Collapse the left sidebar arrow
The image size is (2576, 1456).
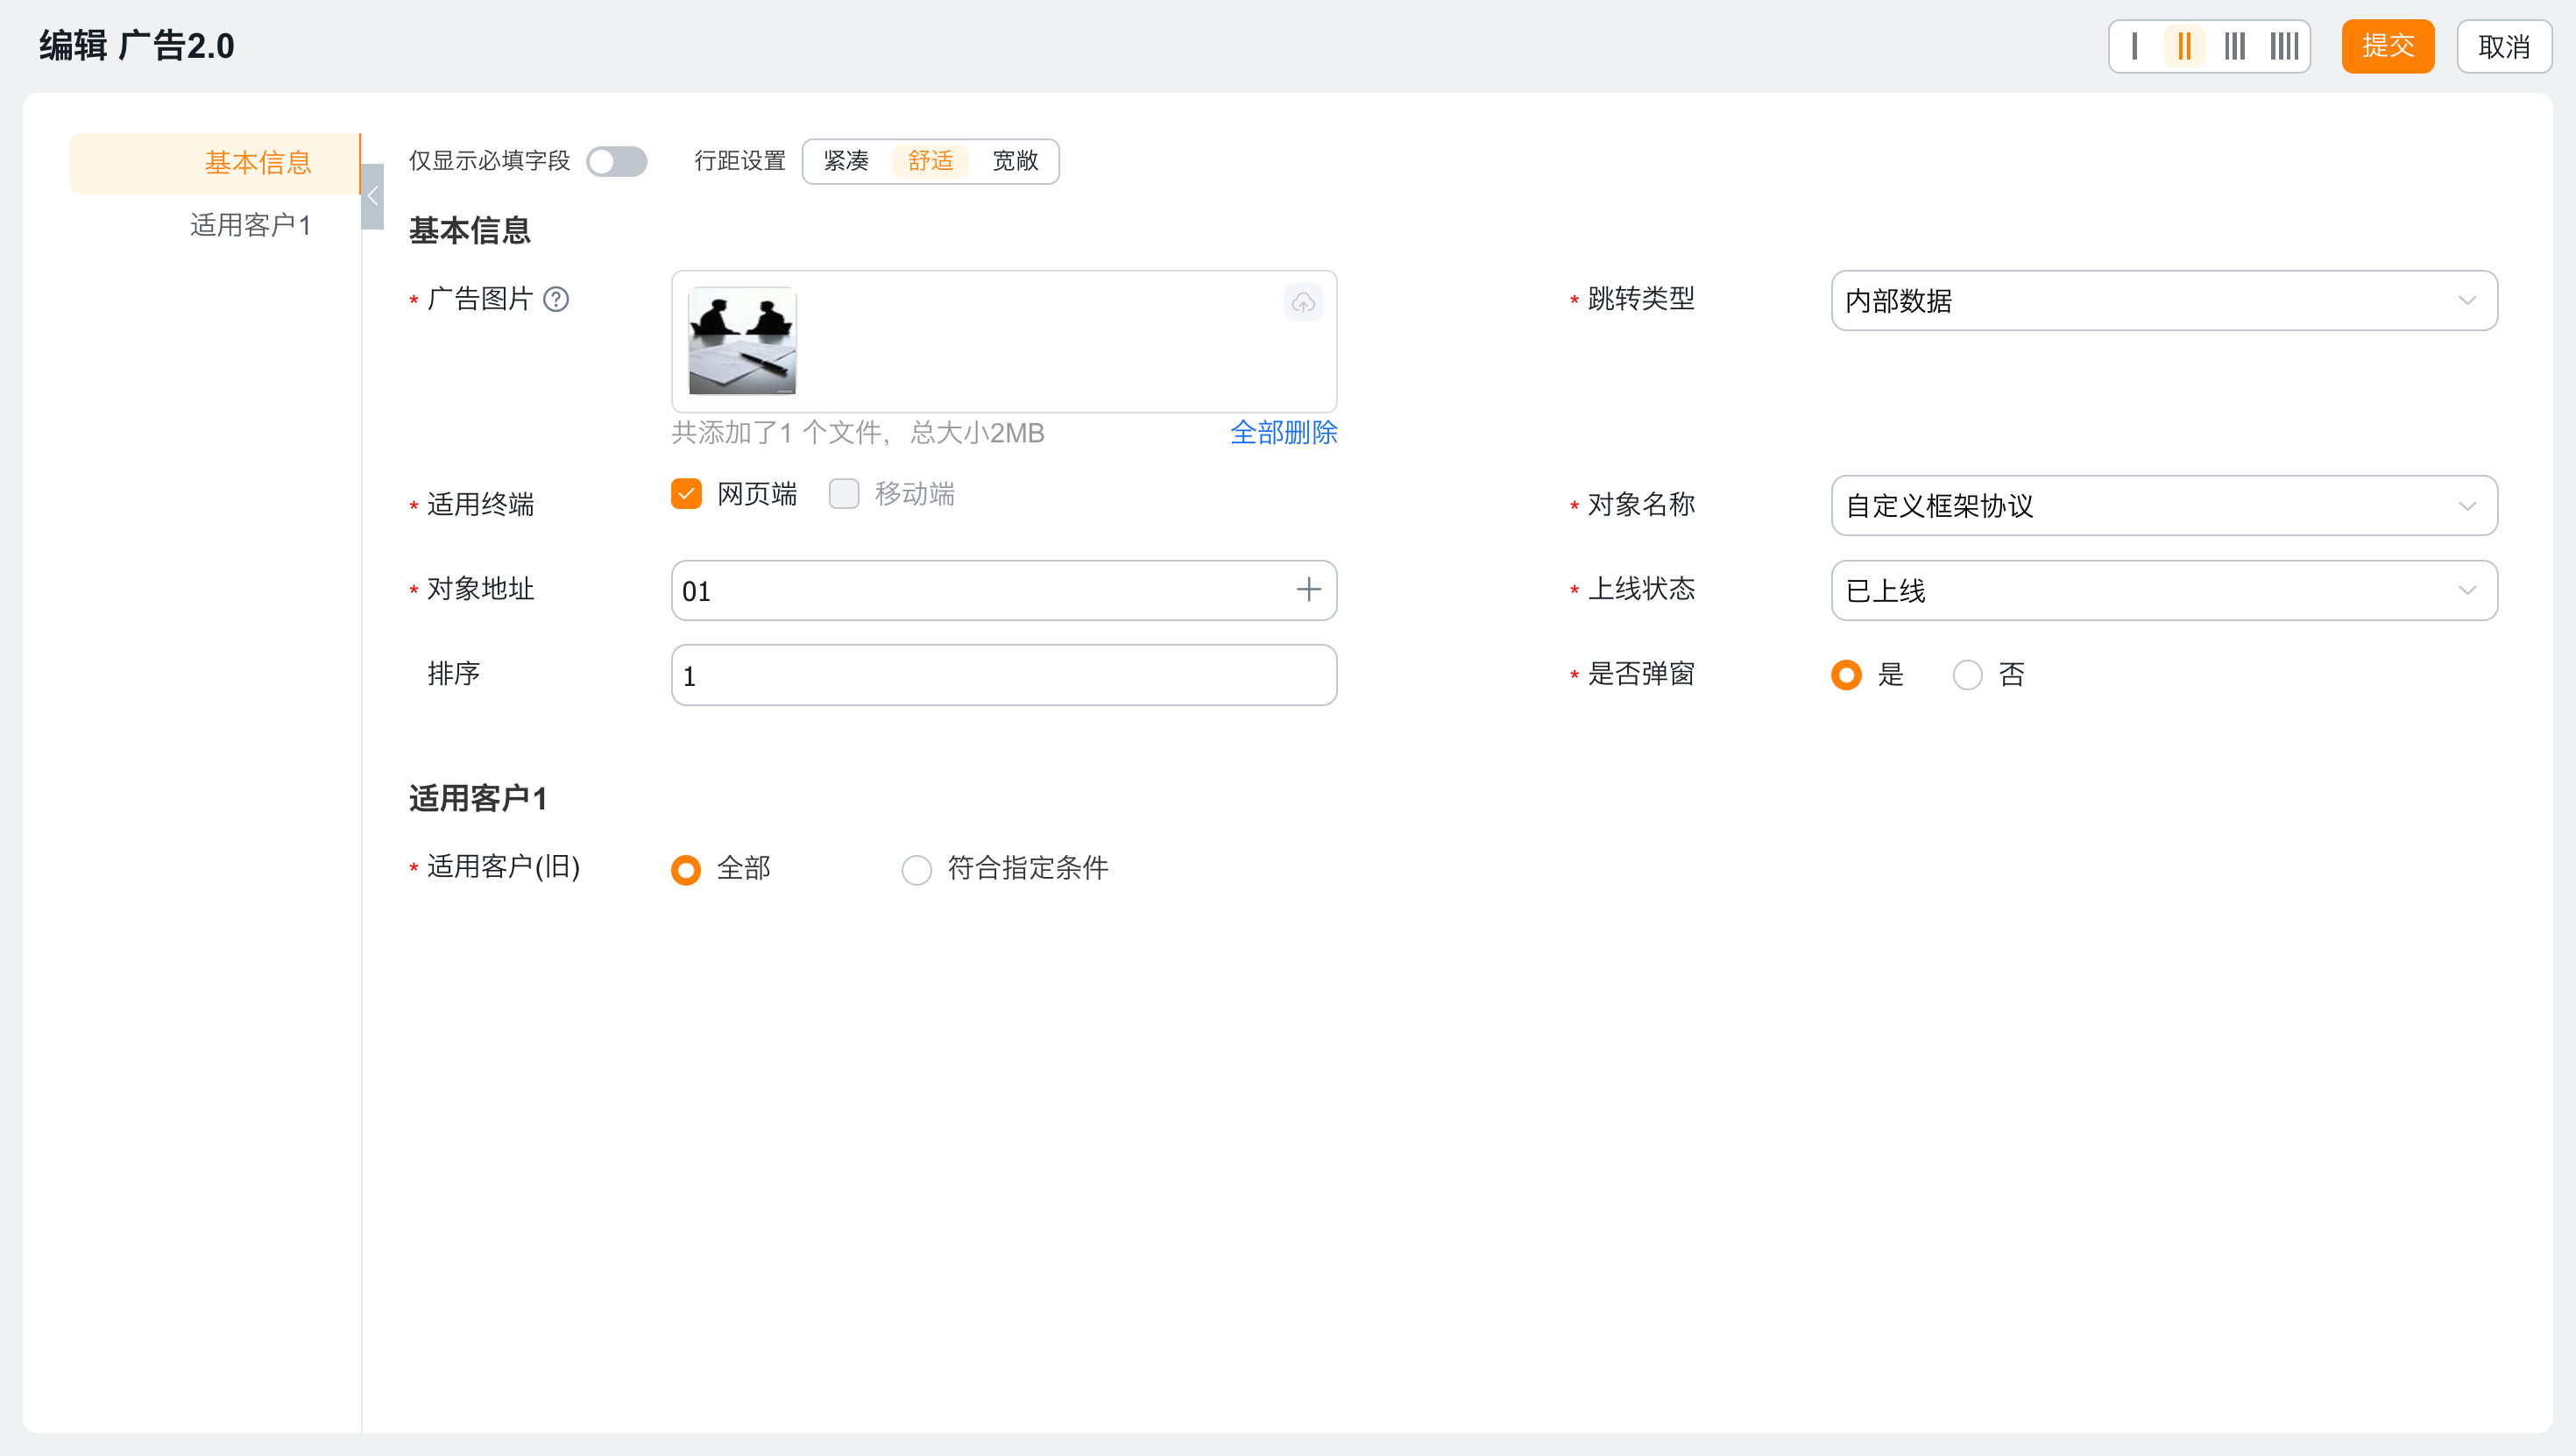(372, 197)
